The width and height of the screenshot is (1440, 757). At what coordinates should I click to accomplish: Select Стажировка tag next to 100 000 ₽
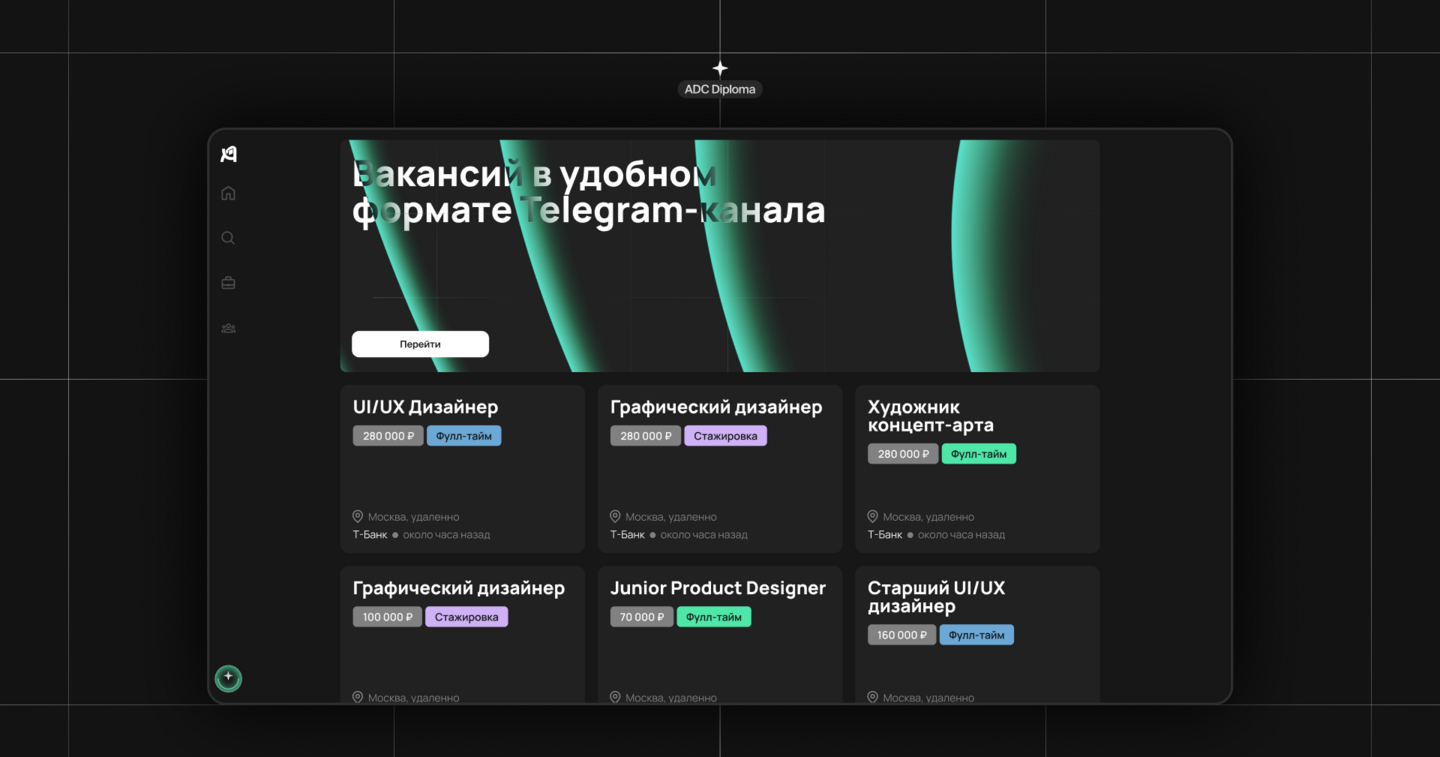pyautogui.click(x=466, y=617)
